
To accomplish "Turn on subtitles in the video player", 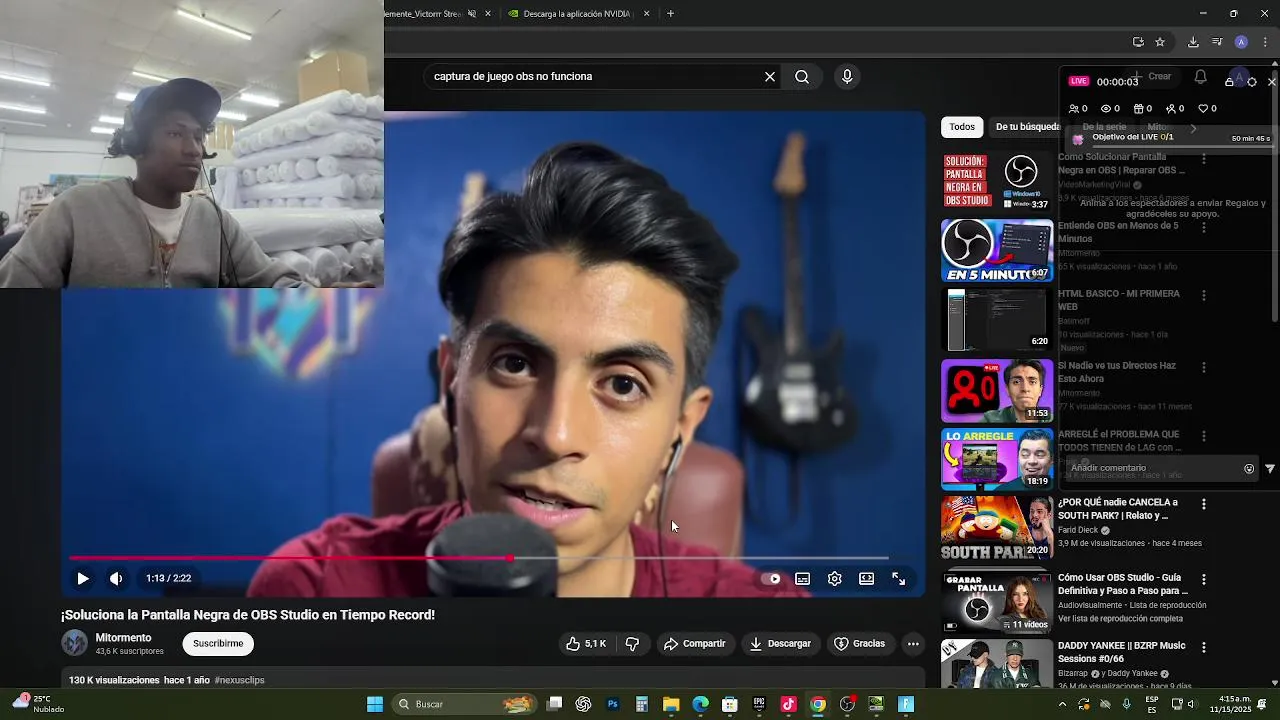I will (802, 578).
